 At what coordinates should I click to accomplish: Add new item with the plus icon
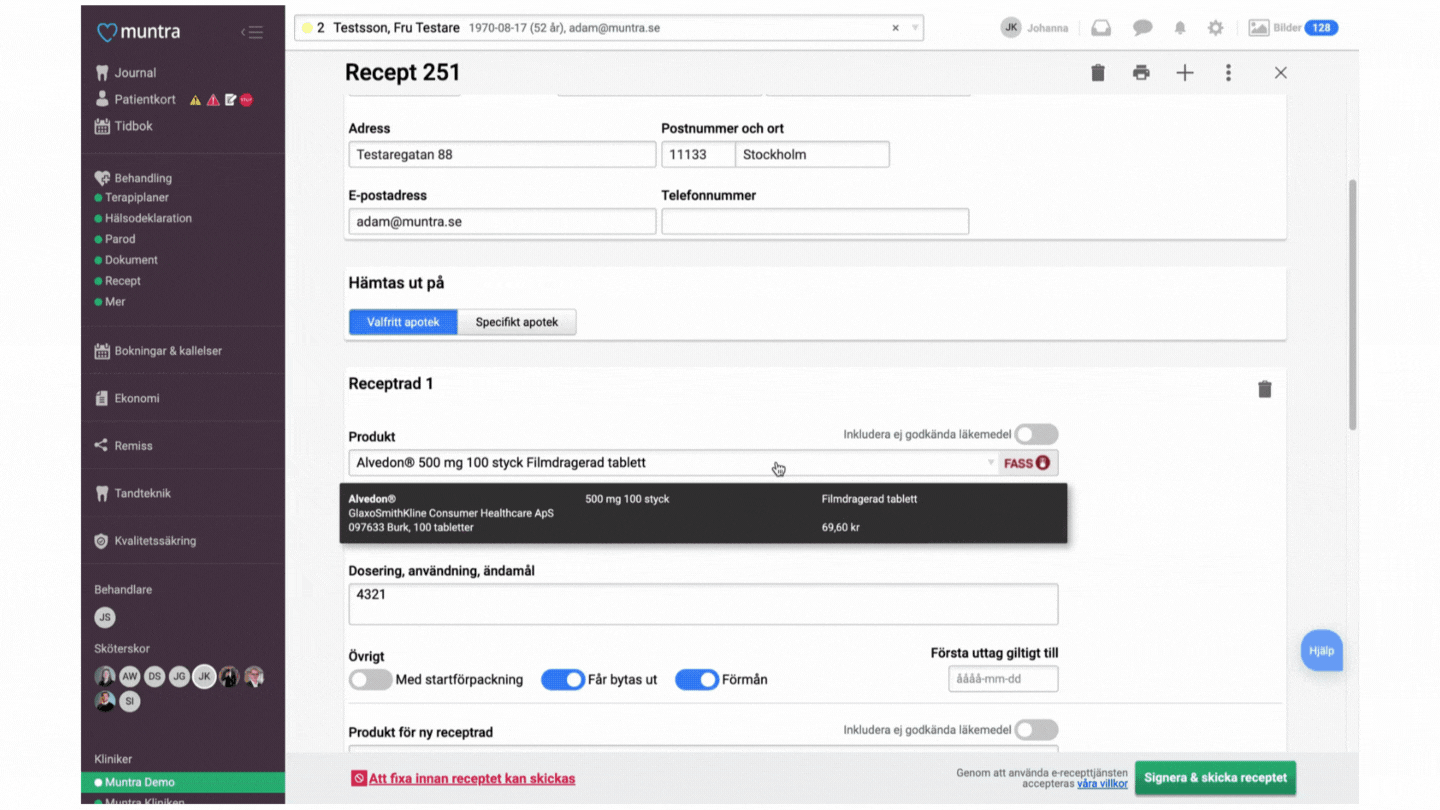[1185, 72]
